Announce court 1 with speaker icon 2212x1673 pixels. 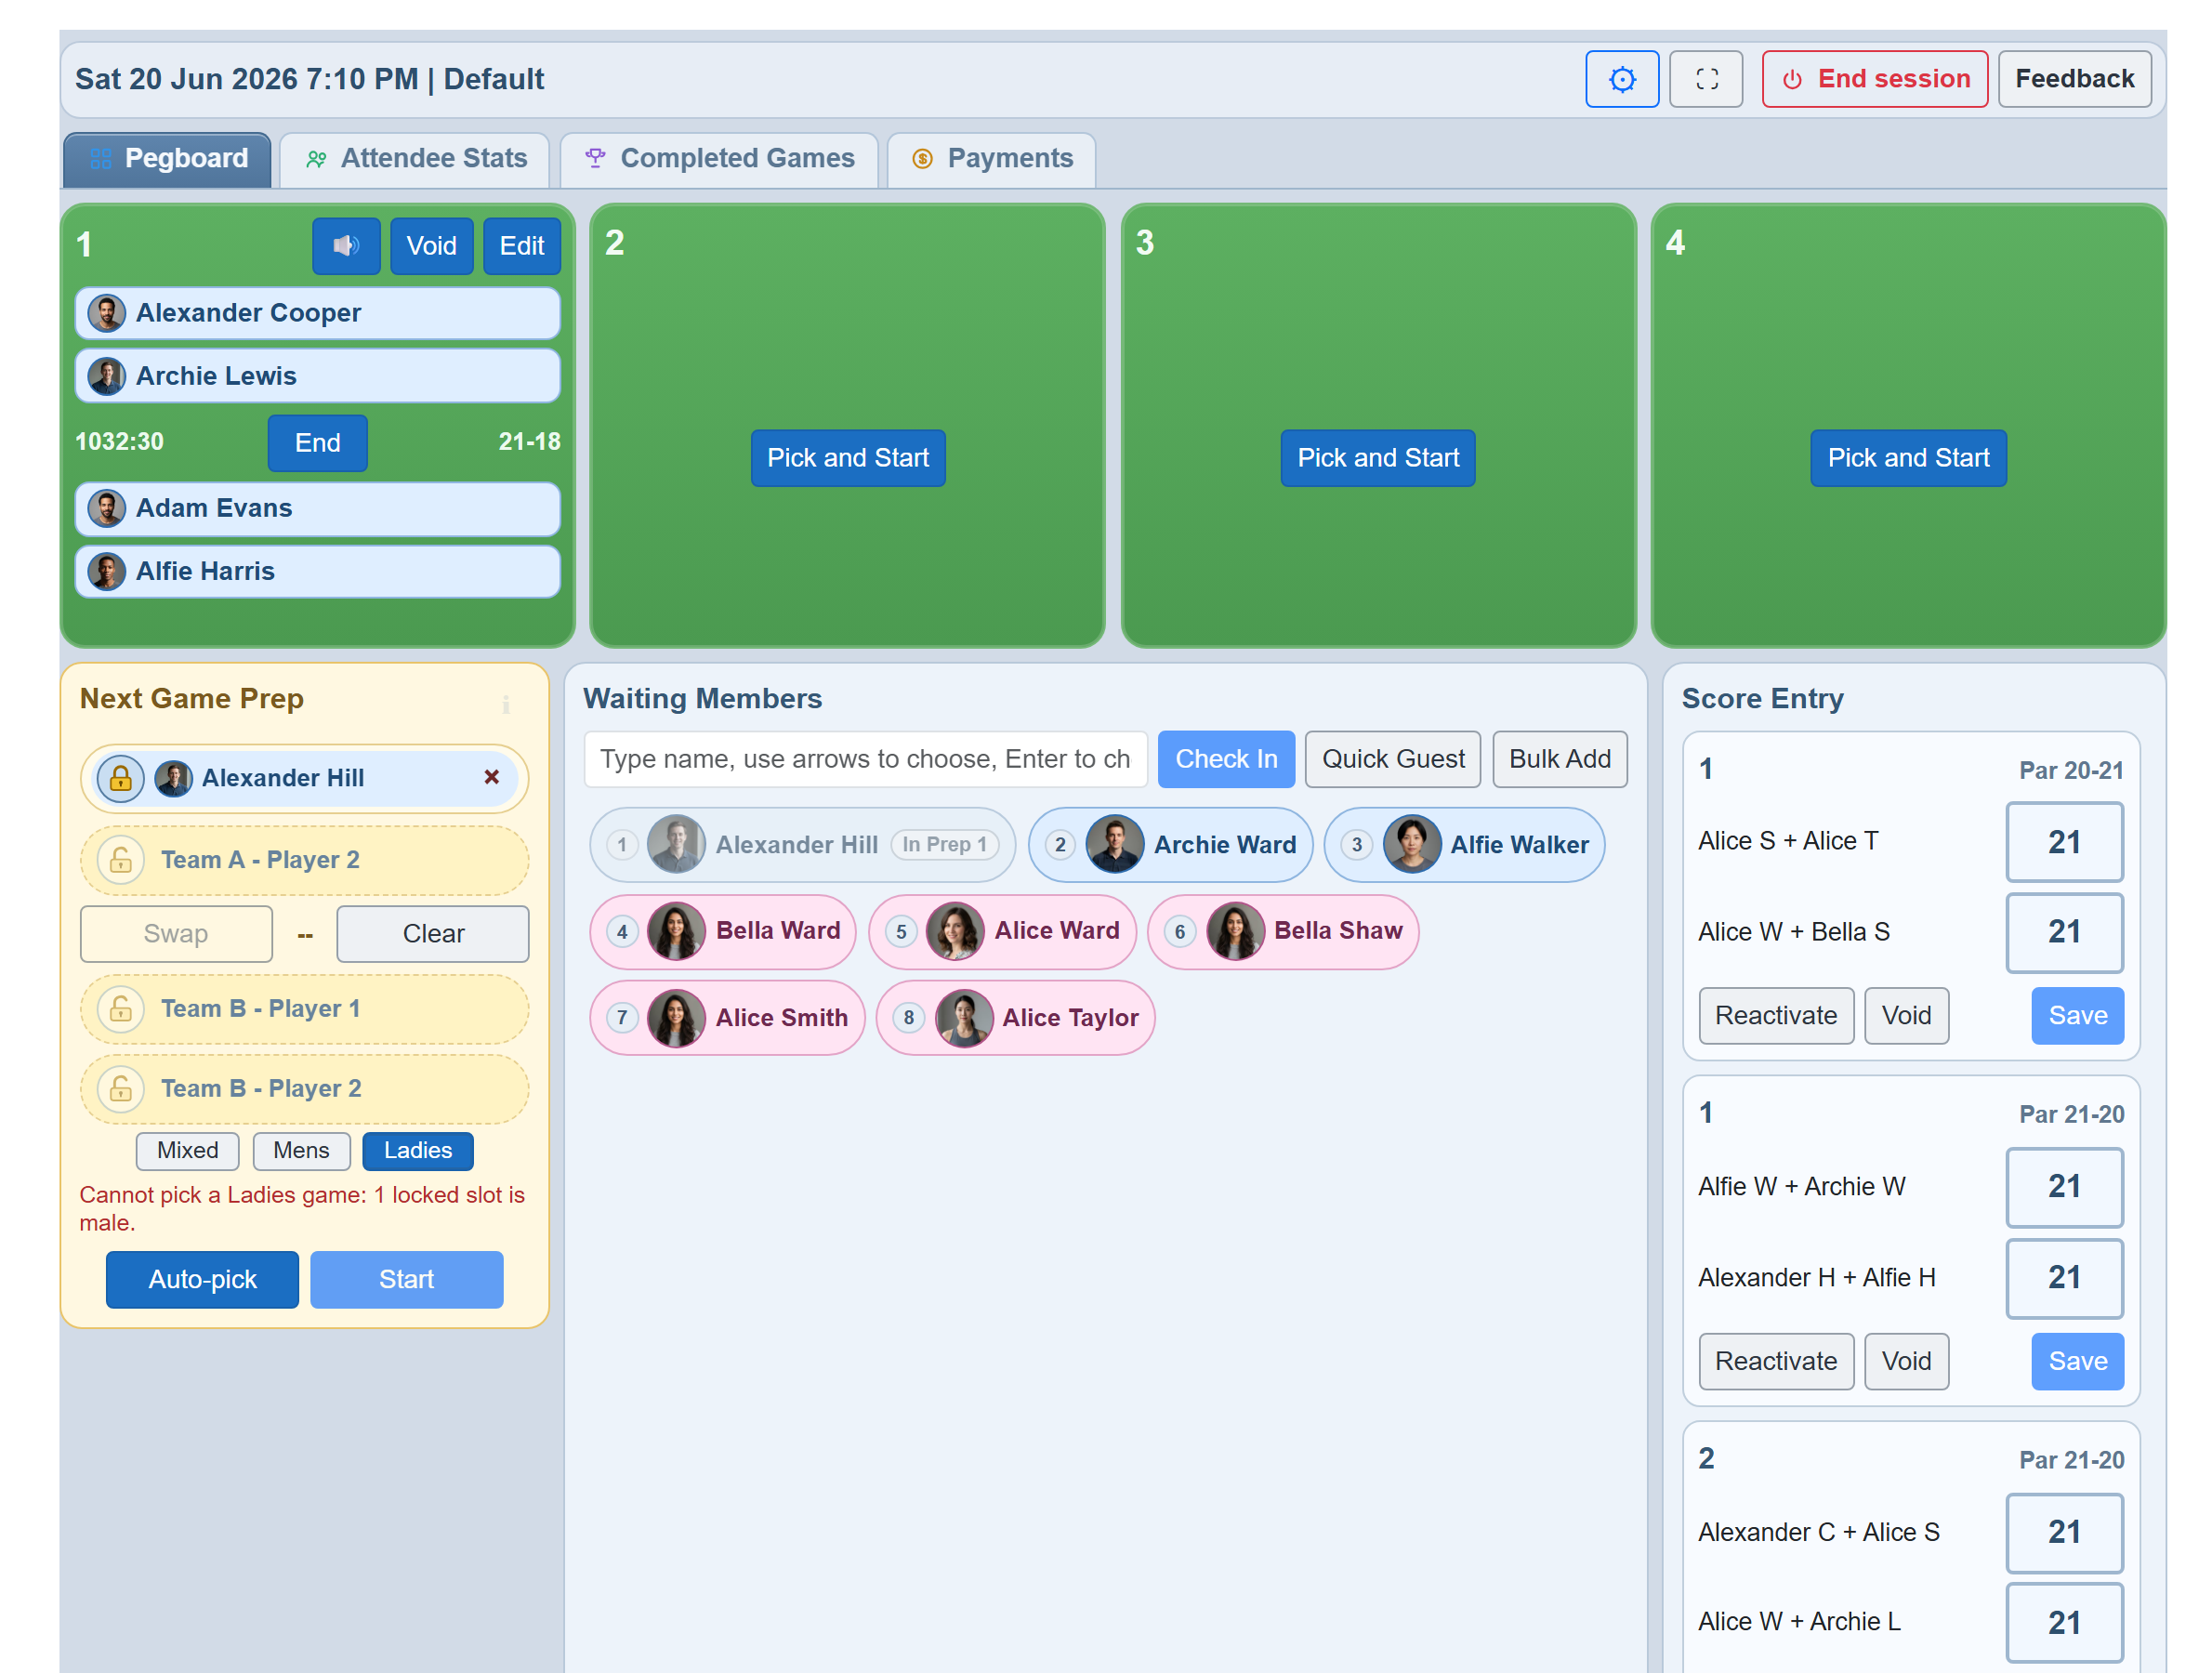point(346,246)
